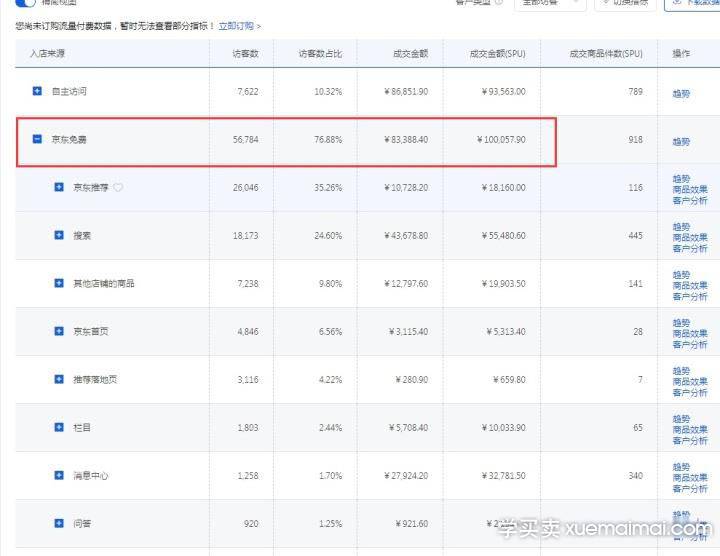Click the 成交商品件数(SPU) column header
Screen dimensions: 720x556
coord(606,54)
